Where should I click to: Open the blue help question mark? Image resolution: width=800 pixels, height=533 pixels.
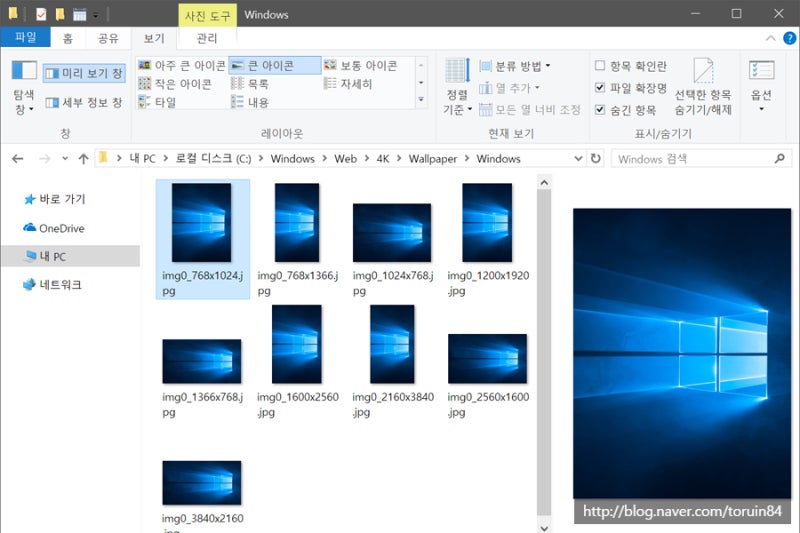tap(789, 38)
